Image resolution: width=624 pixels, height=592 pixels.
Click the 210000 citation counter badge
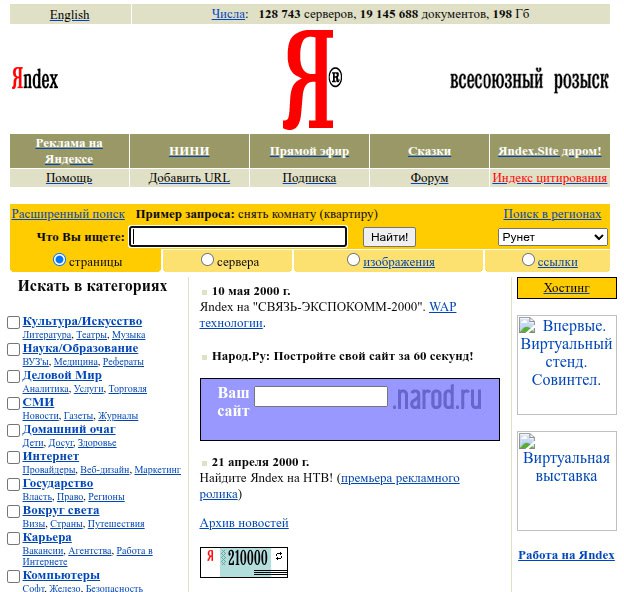[244, 562]
